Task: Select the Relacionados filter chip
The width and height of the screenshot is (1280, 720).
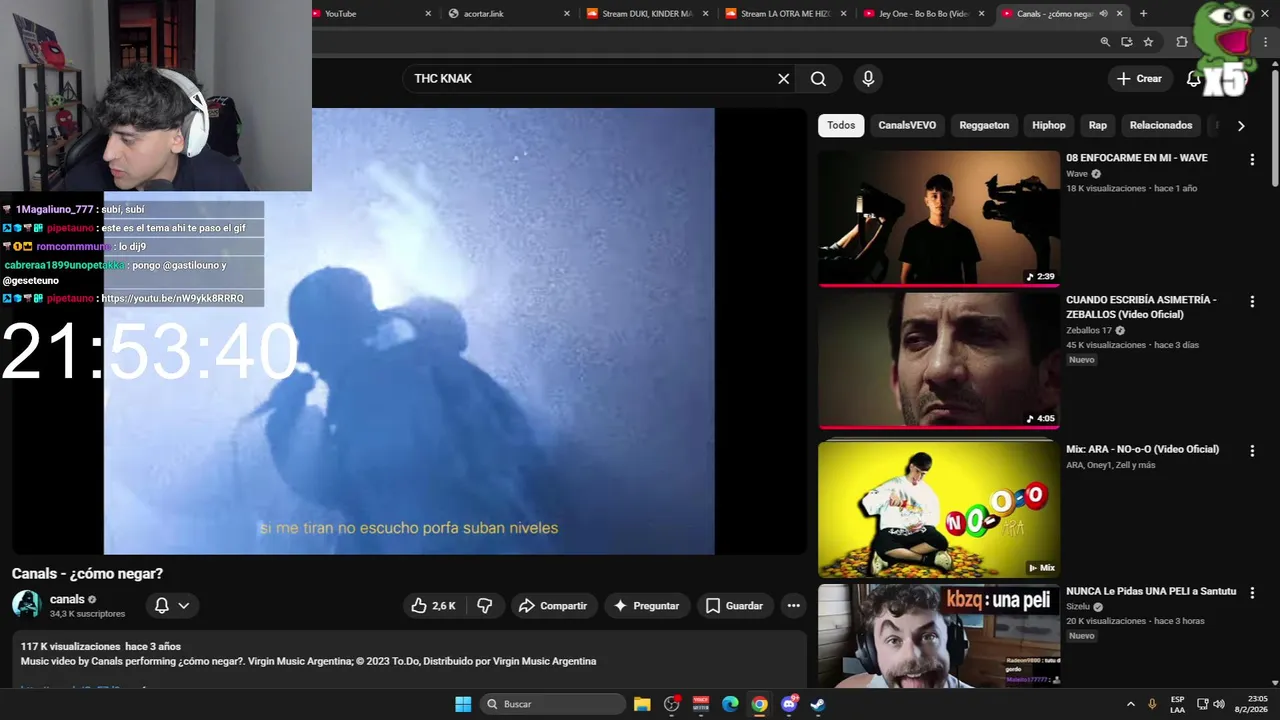Action: 1161,125
